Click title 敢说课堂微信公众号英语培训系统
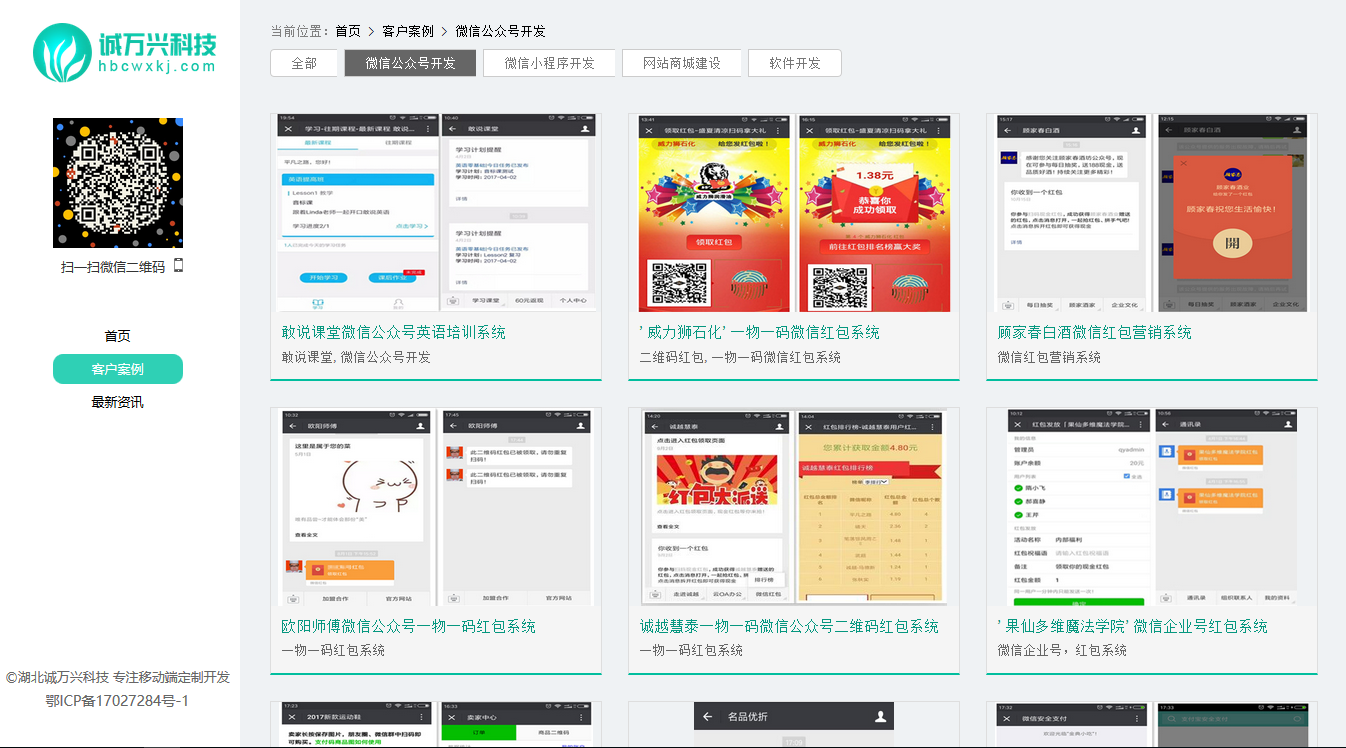Image resolution: width=1346 pixels, height=748 pixels. pyautogui.click(x=394, y=332)
